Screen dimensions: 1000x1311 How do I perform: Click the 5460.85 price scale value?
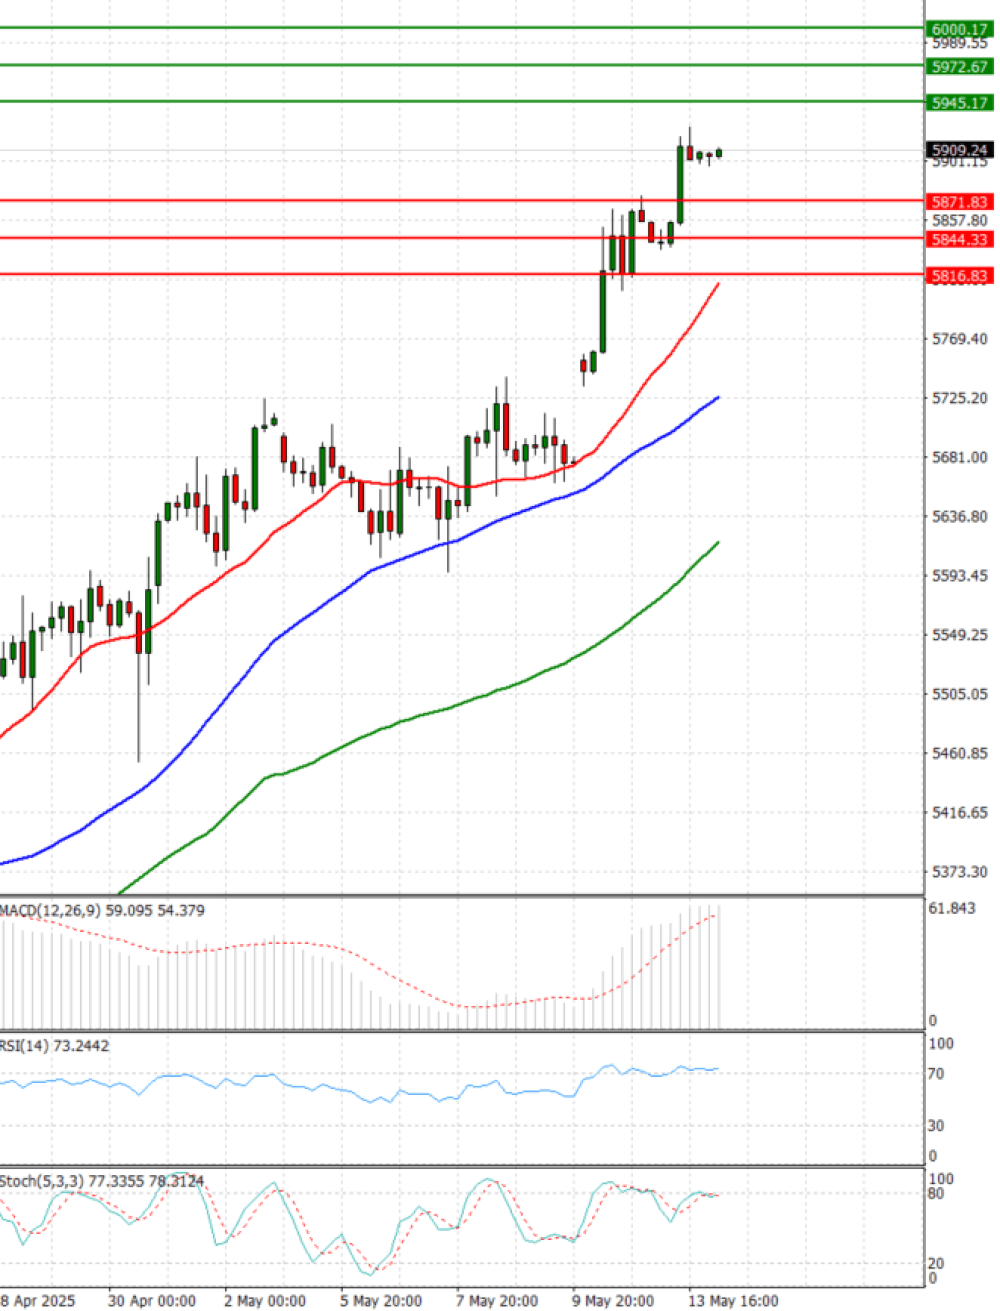coord(959,753)
